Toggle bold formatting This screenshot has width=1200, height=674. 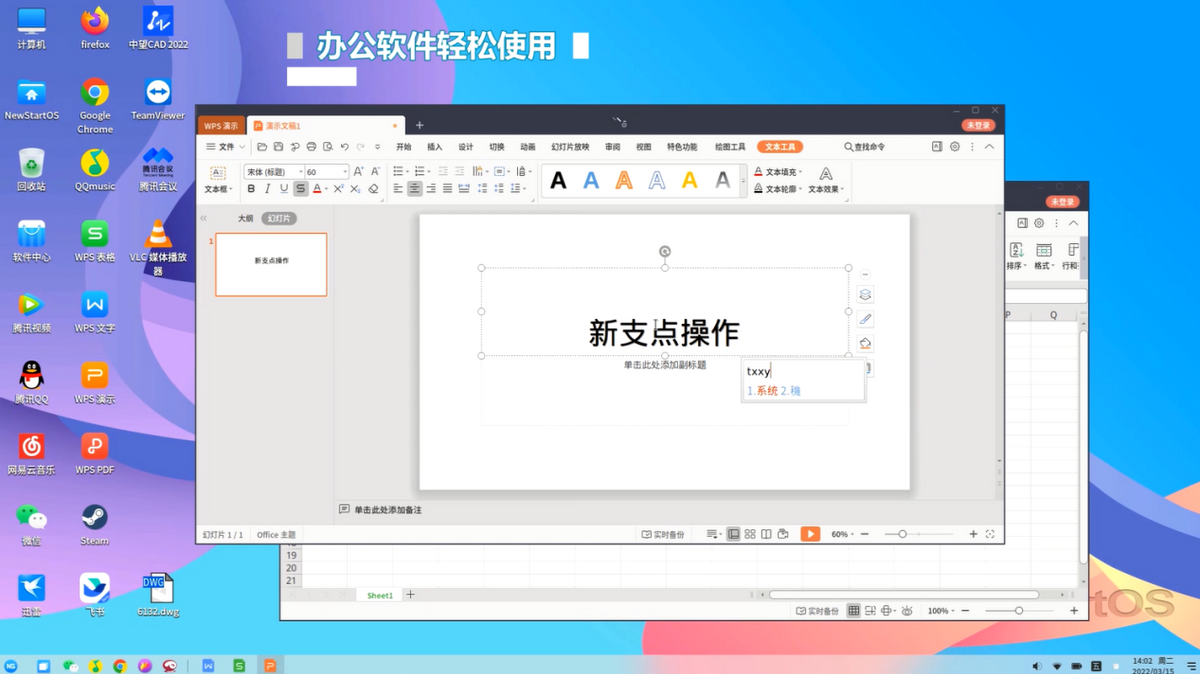252,188
